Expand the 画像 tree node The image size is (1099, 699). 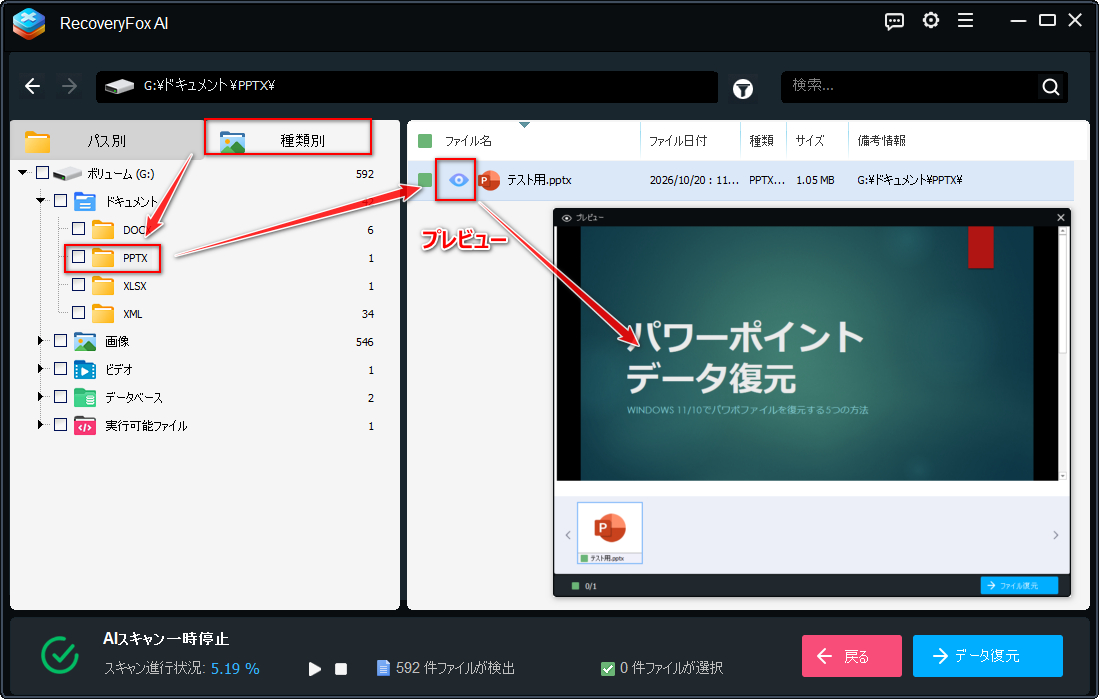pyautogui.click(x=41, y=341)
